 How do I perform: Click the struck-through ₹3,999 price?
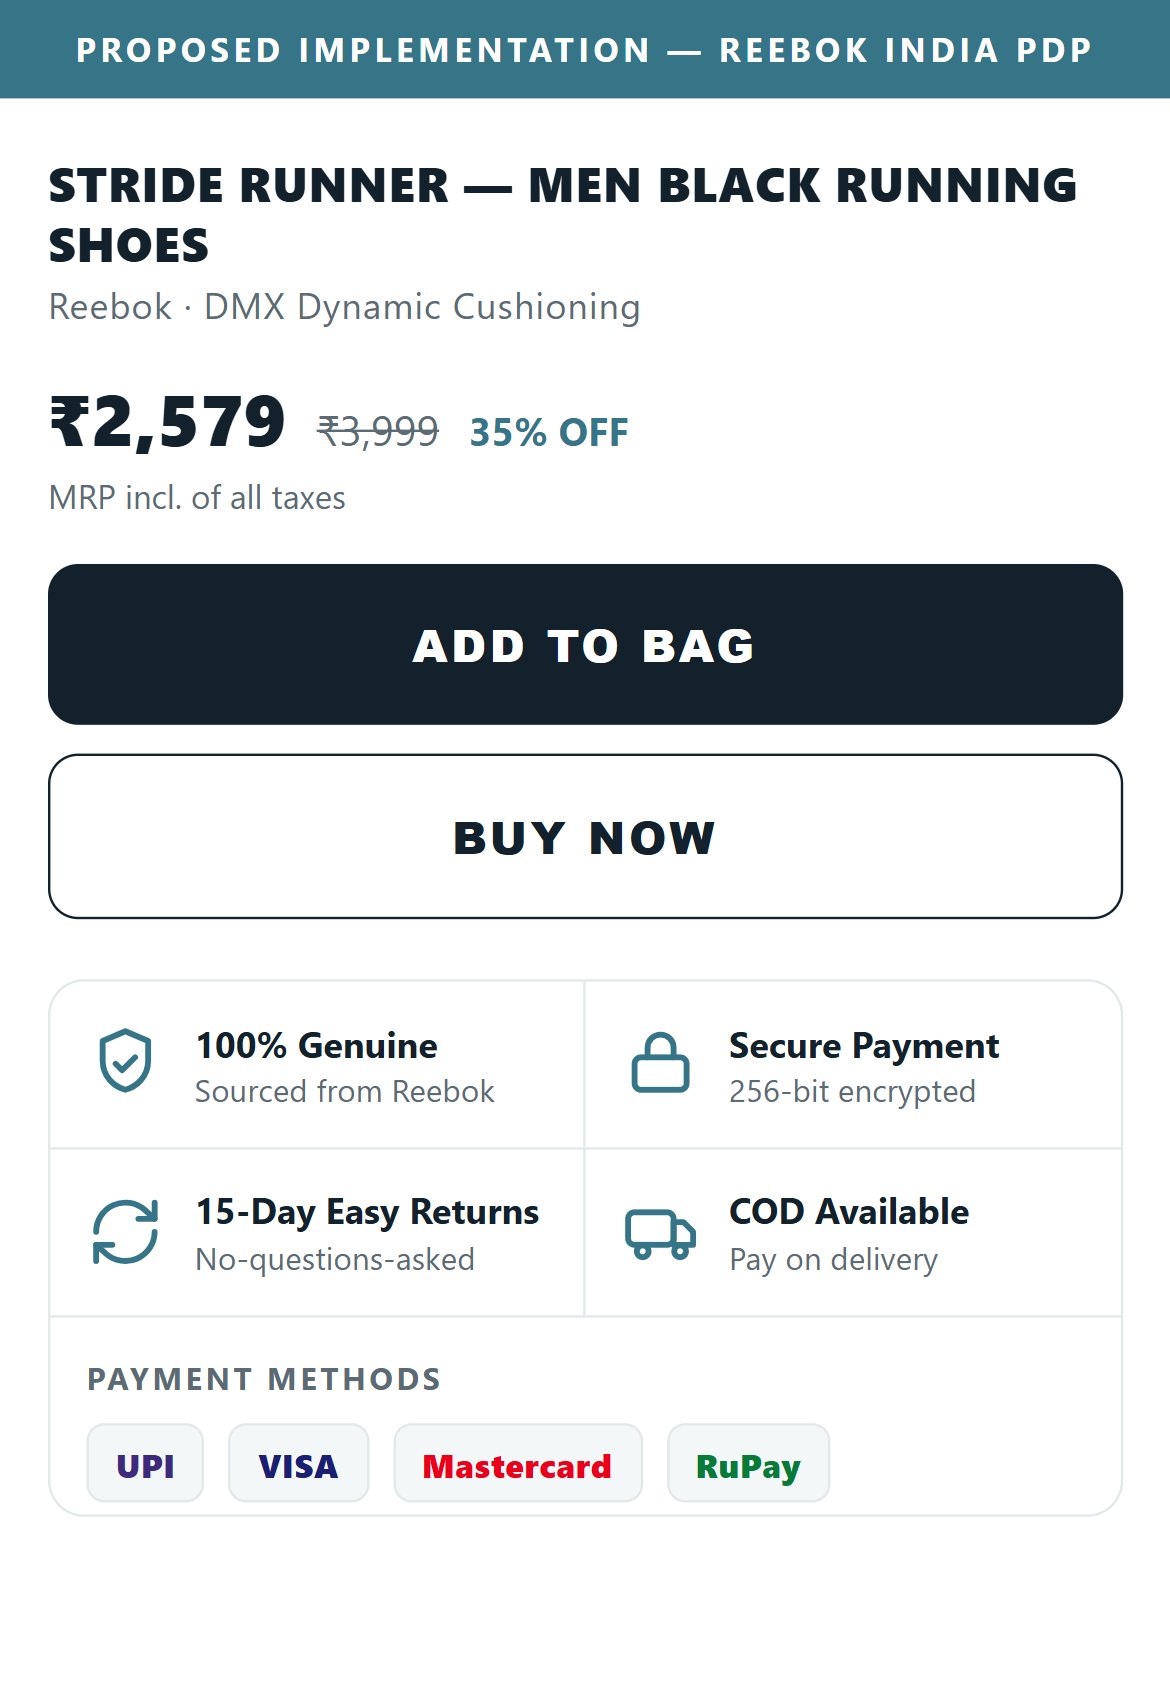pos(378,432)
